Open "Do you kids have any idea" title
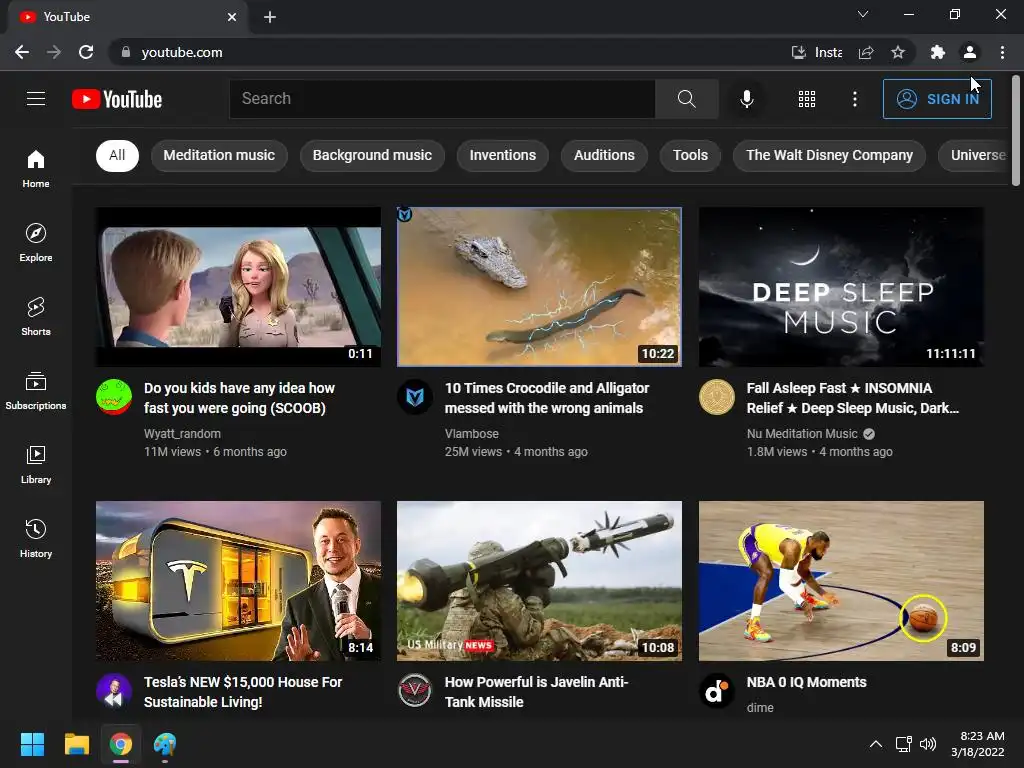This screenshot has width=1024, height=768. [239, 398]
